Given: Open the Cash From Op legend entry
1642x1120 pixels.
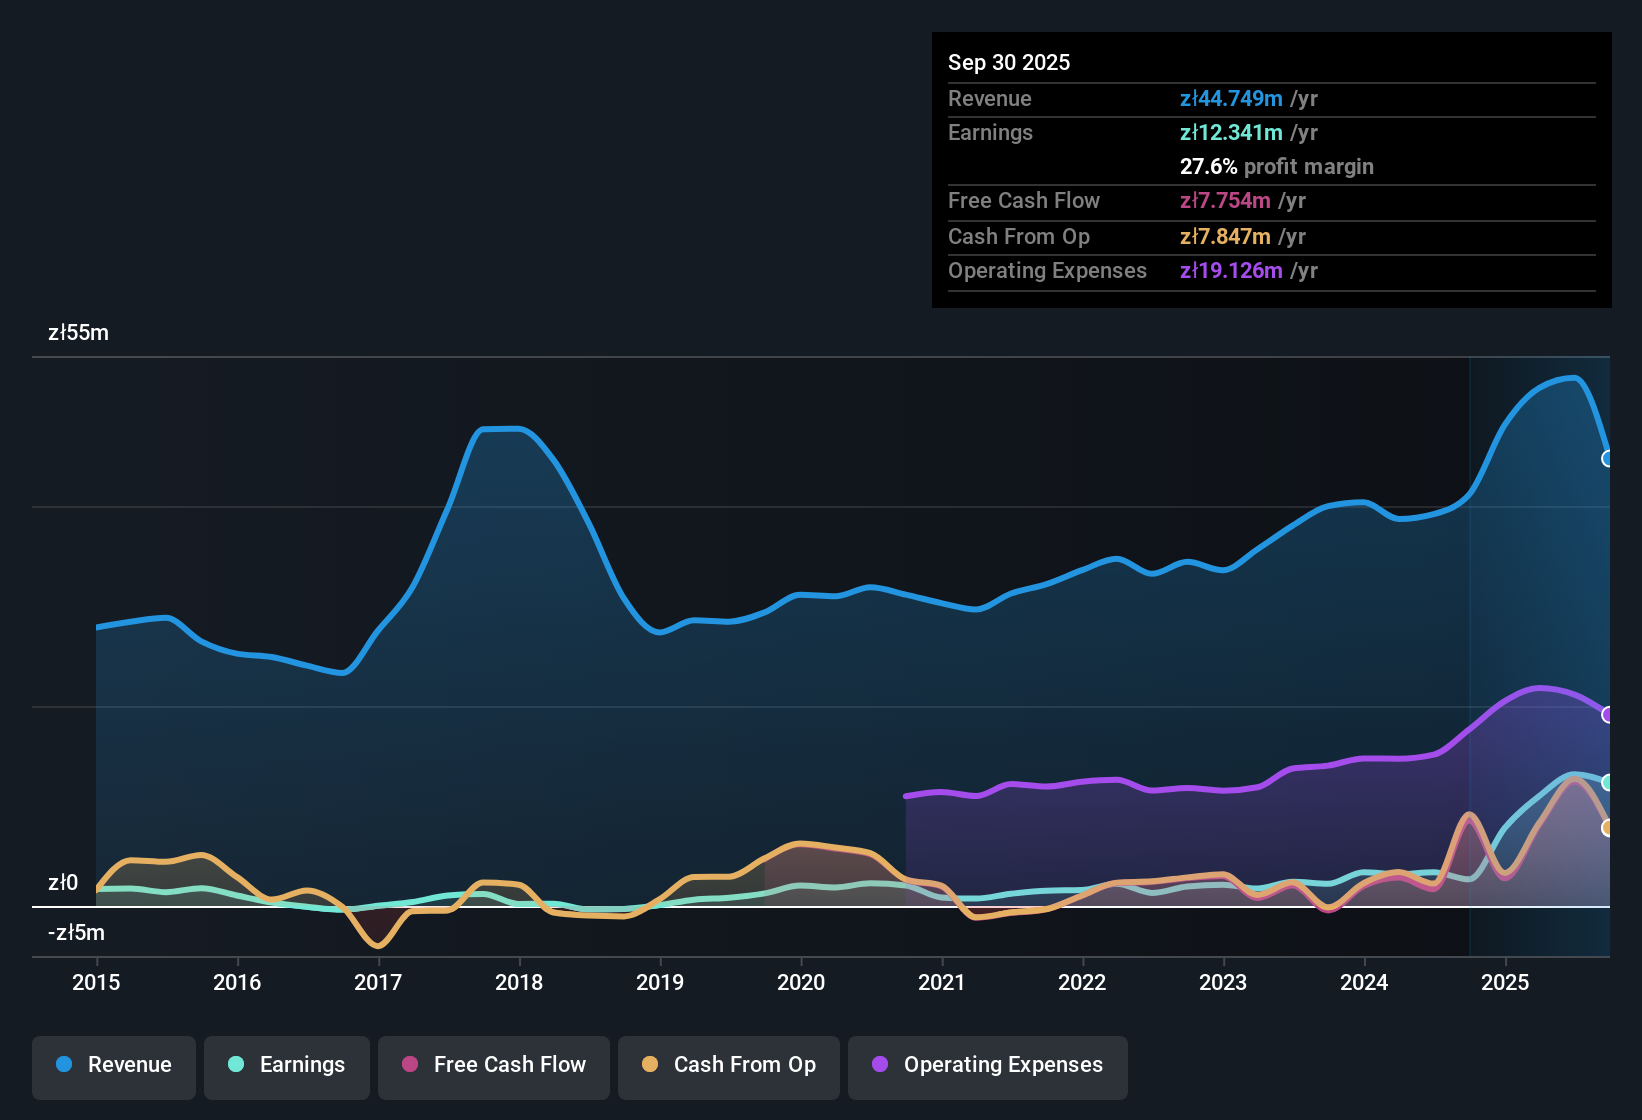Looking at the screenshot, I should pos(728,1065).
